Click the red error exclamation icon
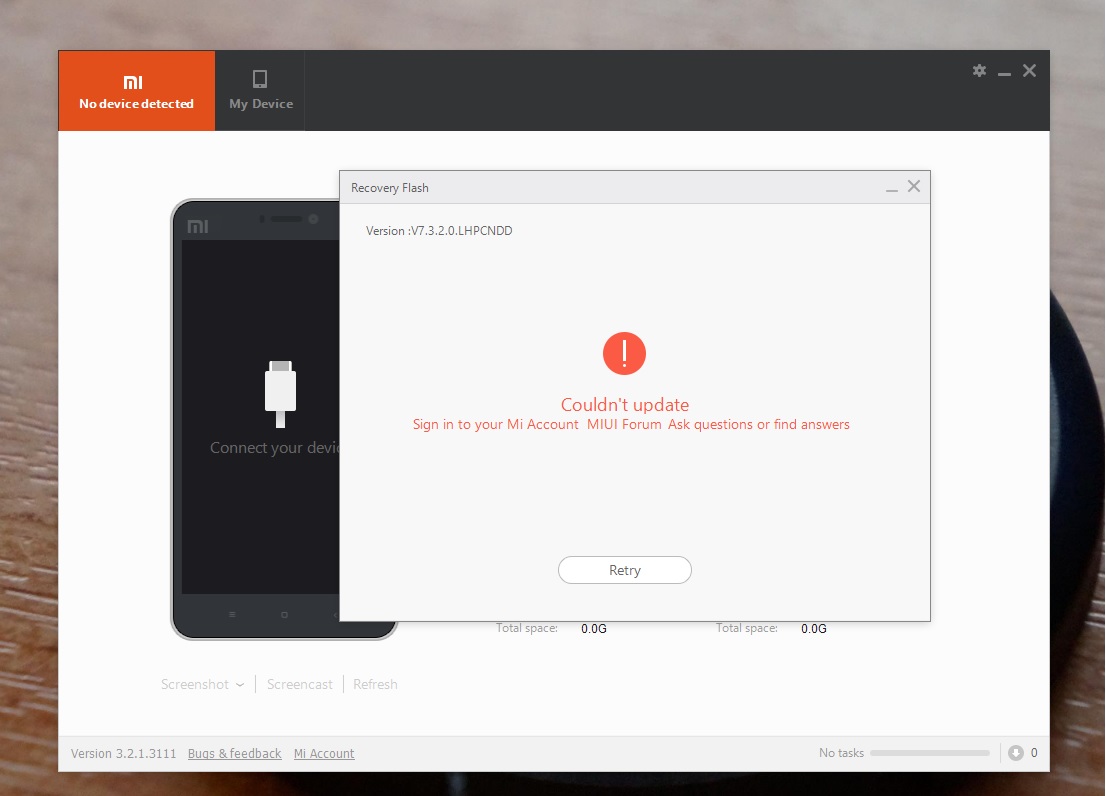Image resolution: width=1106 pixels, height=796 pixels. pos(624,353)
